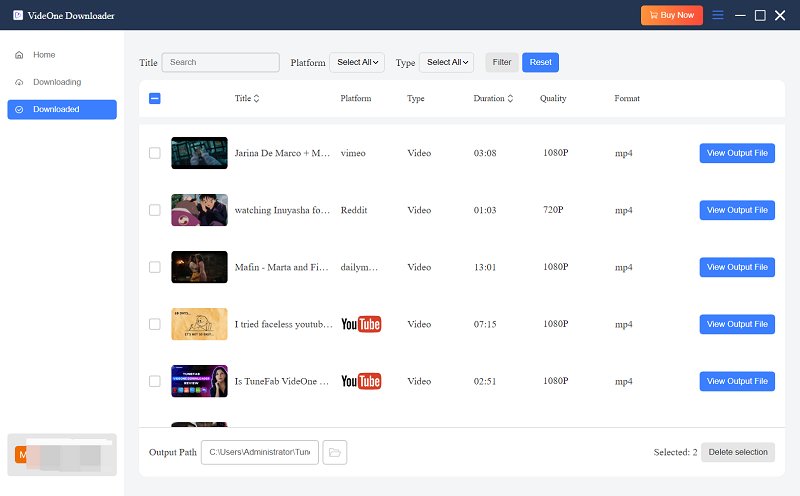Expand the Type Select All dropdown
Viewport: 800px width, 496px height.
[446, 62]
